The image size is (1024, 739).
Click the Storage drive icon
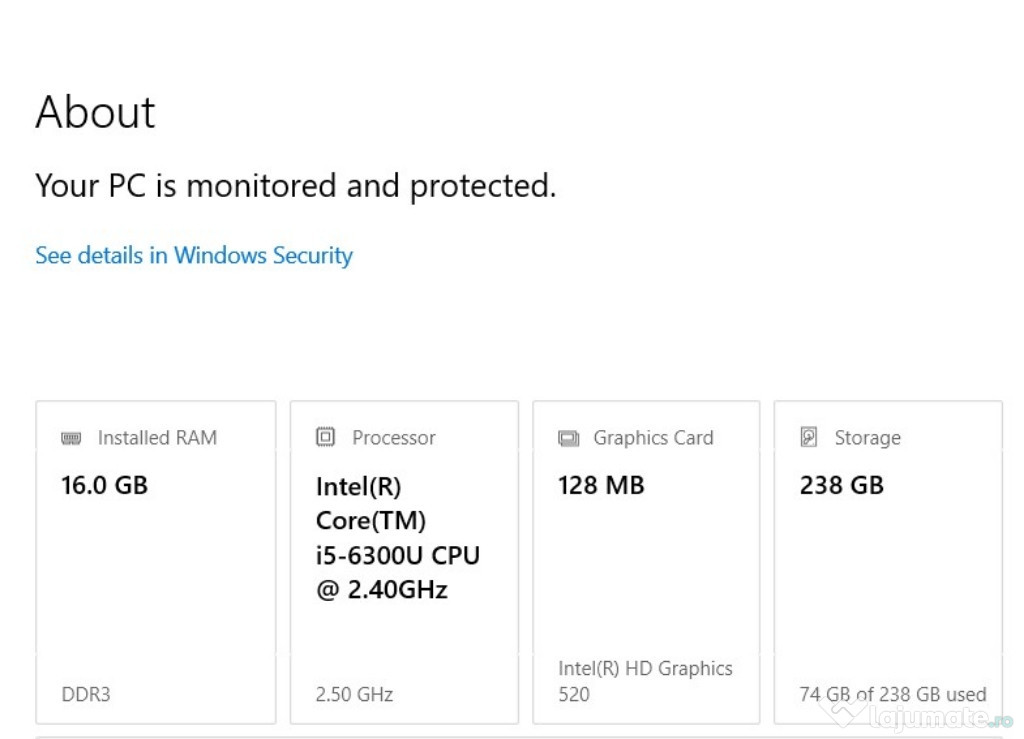tap(808, 437)
